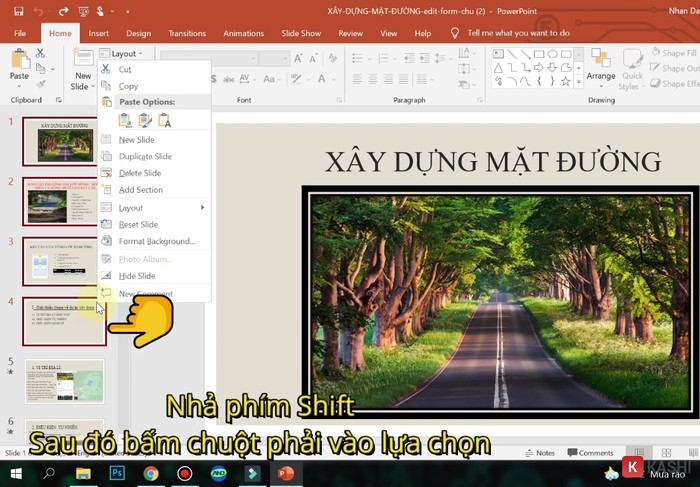700x487 pixels.
Task: Expand the Layout submenu in context menu
Action: [202, 208]
